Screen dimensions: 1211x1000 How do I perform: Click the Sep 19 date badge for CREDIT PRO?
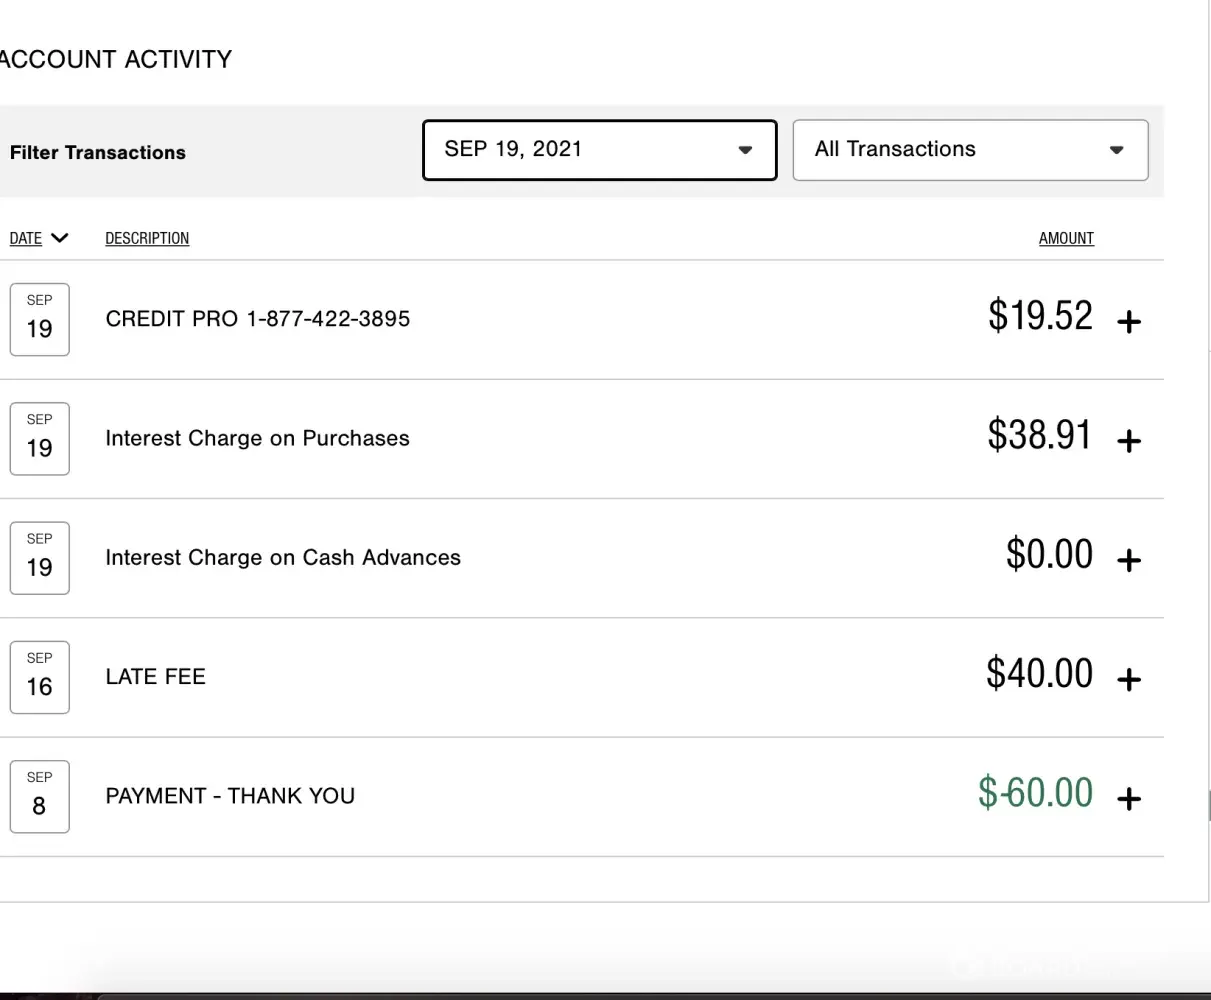(x=39, y=319)
